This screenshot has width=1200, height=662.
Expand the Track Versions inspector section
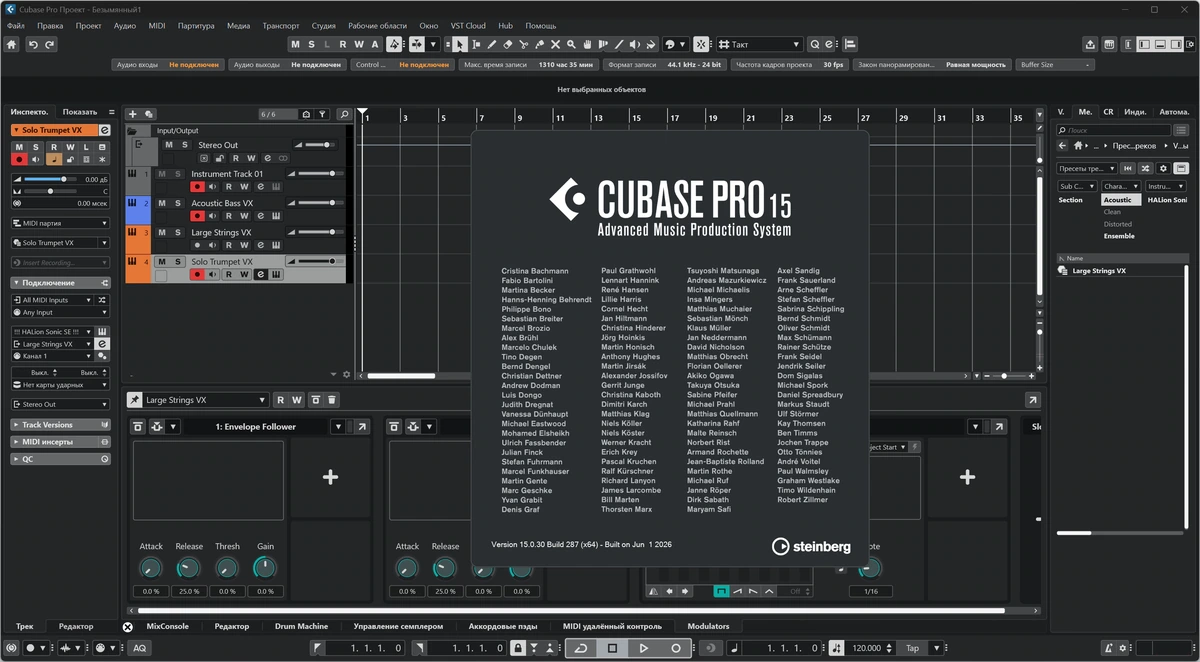point(60,425)
